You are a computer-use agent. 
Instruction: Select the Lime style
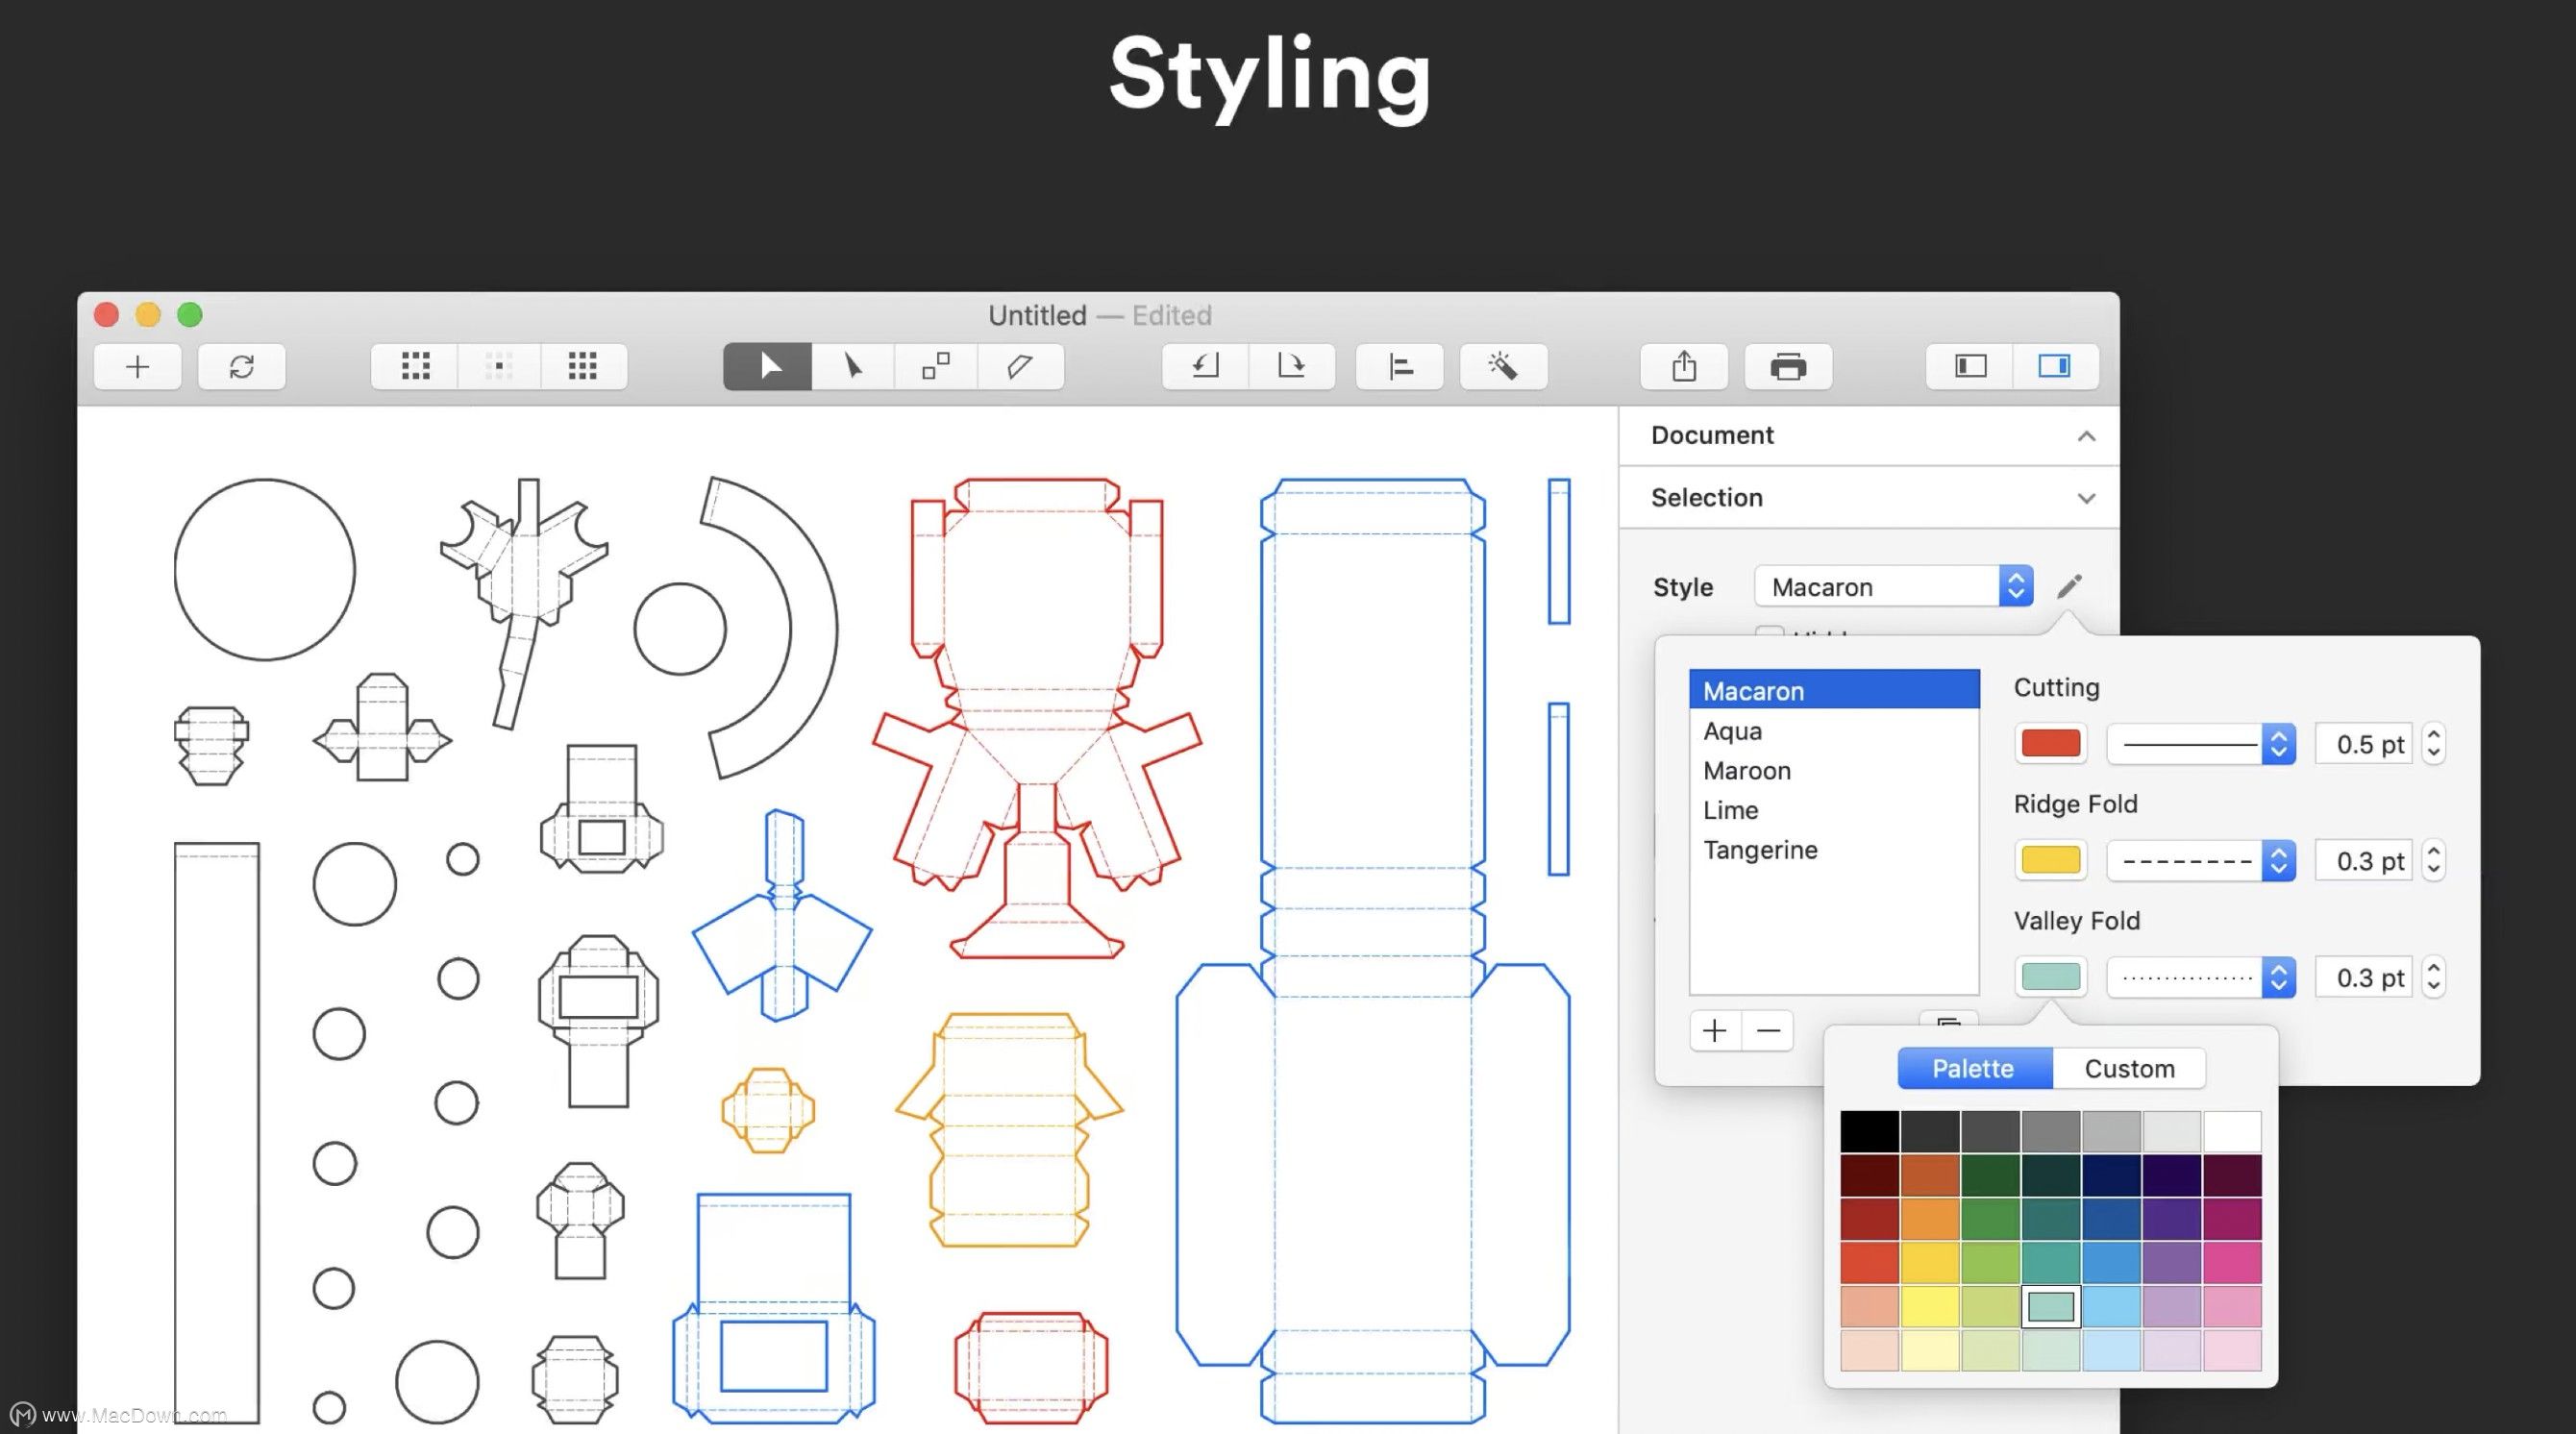1834,810
